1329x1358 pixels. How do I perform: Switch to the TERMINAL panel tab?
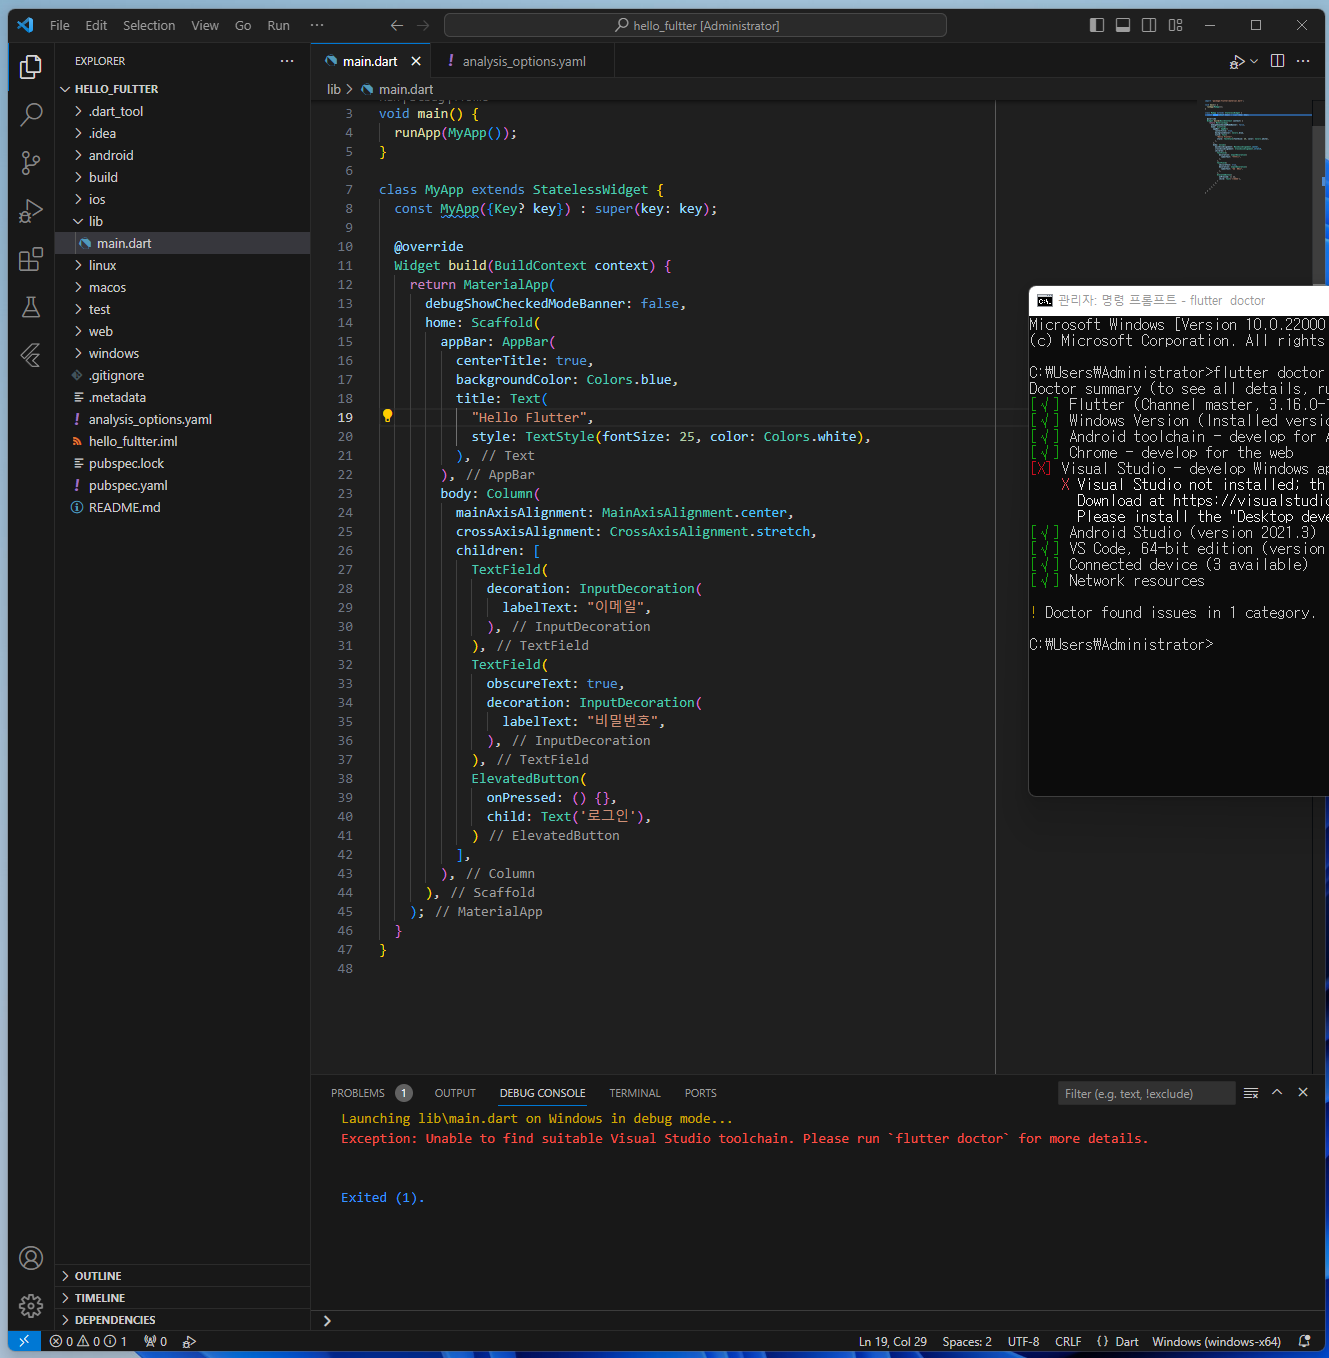coord(635,1093)
